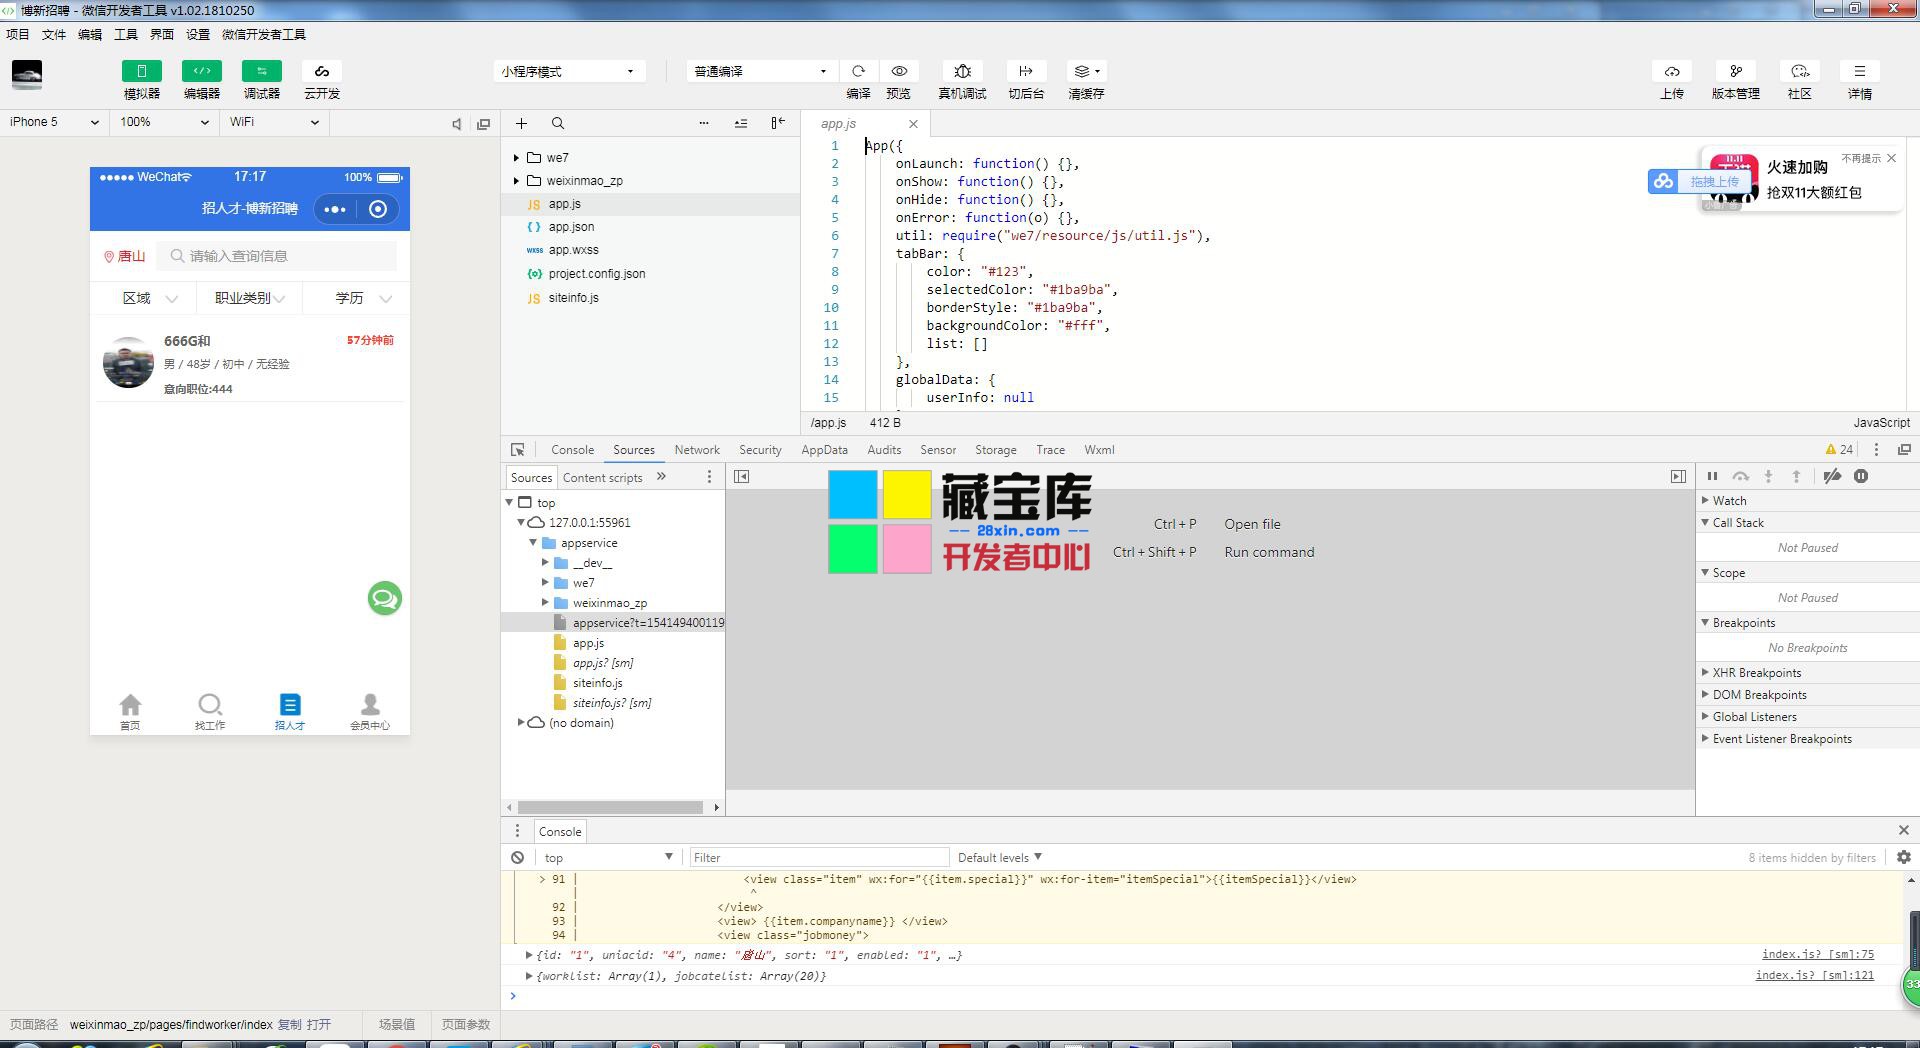Open 版本管理 version control icon
The image size is (1920, 1048).
click(x=1735, y=71)
